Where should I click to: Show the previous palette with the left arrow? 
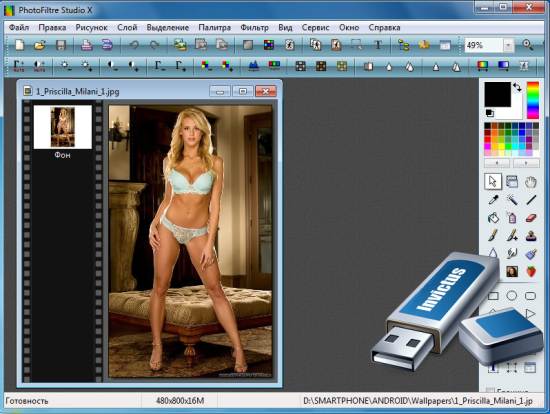(x=497, y=163)
